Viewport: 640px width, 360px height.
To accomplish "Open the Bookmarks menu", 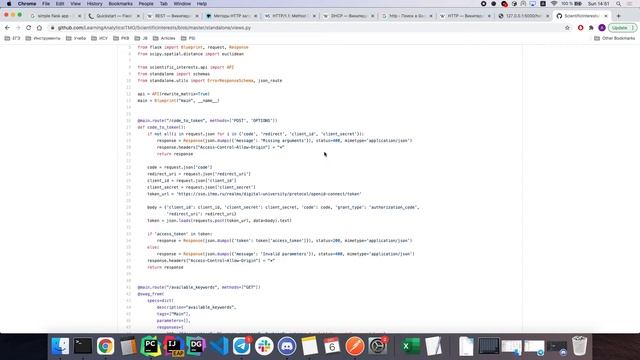I will point(120,4).
